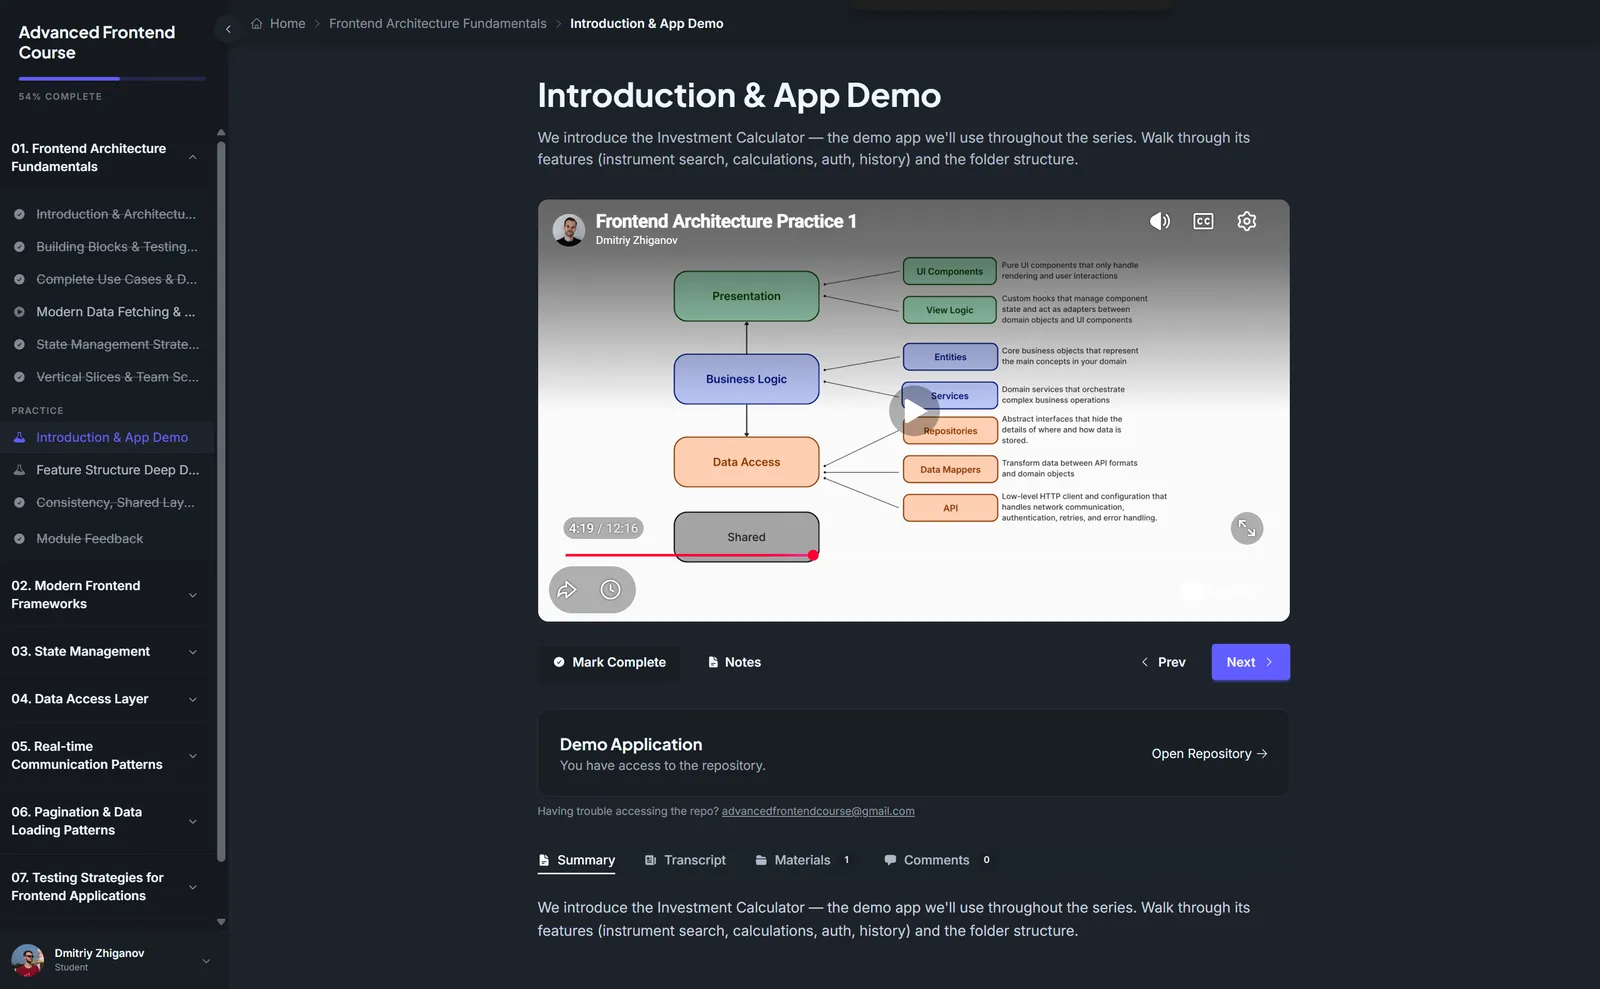Collapse 01. Frontend Architecture Fundamentals section
The width and height of the screenshot is (1600, 989).
(193, 157)
